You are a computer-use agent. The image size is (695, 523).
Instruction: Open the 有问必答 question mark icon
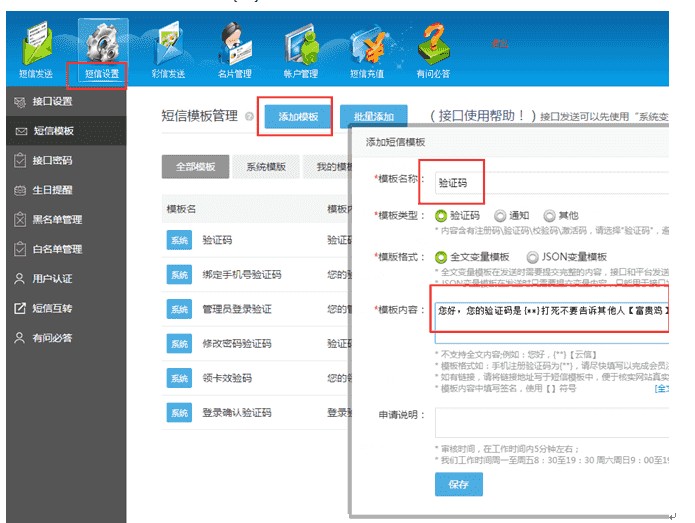pos(433,43)
